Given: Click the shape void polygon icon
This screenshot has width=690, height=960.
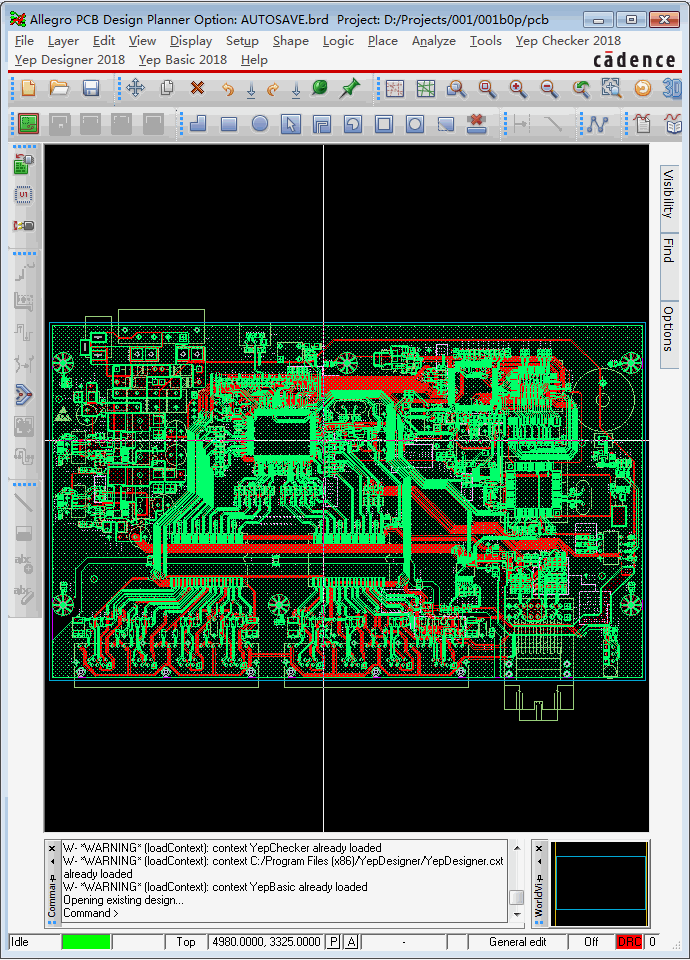Looking at the screenshot, I should (x=321, y=124).
